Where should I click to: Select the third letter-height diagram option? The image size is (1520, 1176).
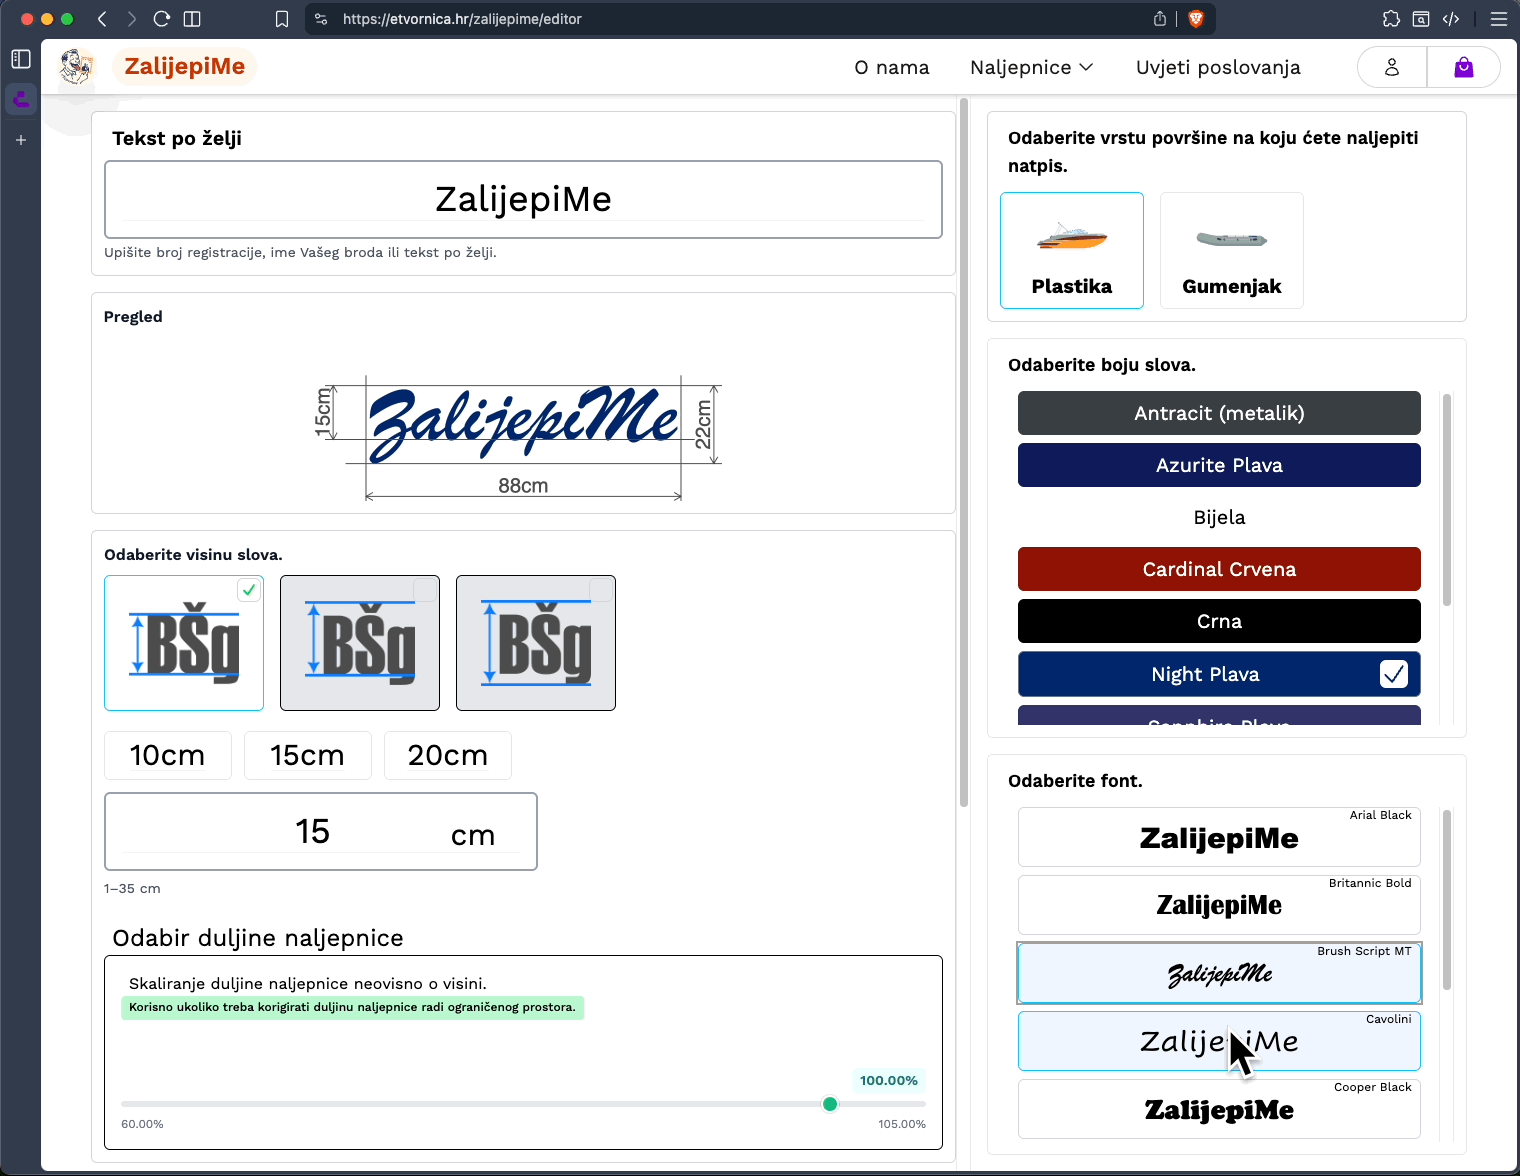[x=536, y=643]
